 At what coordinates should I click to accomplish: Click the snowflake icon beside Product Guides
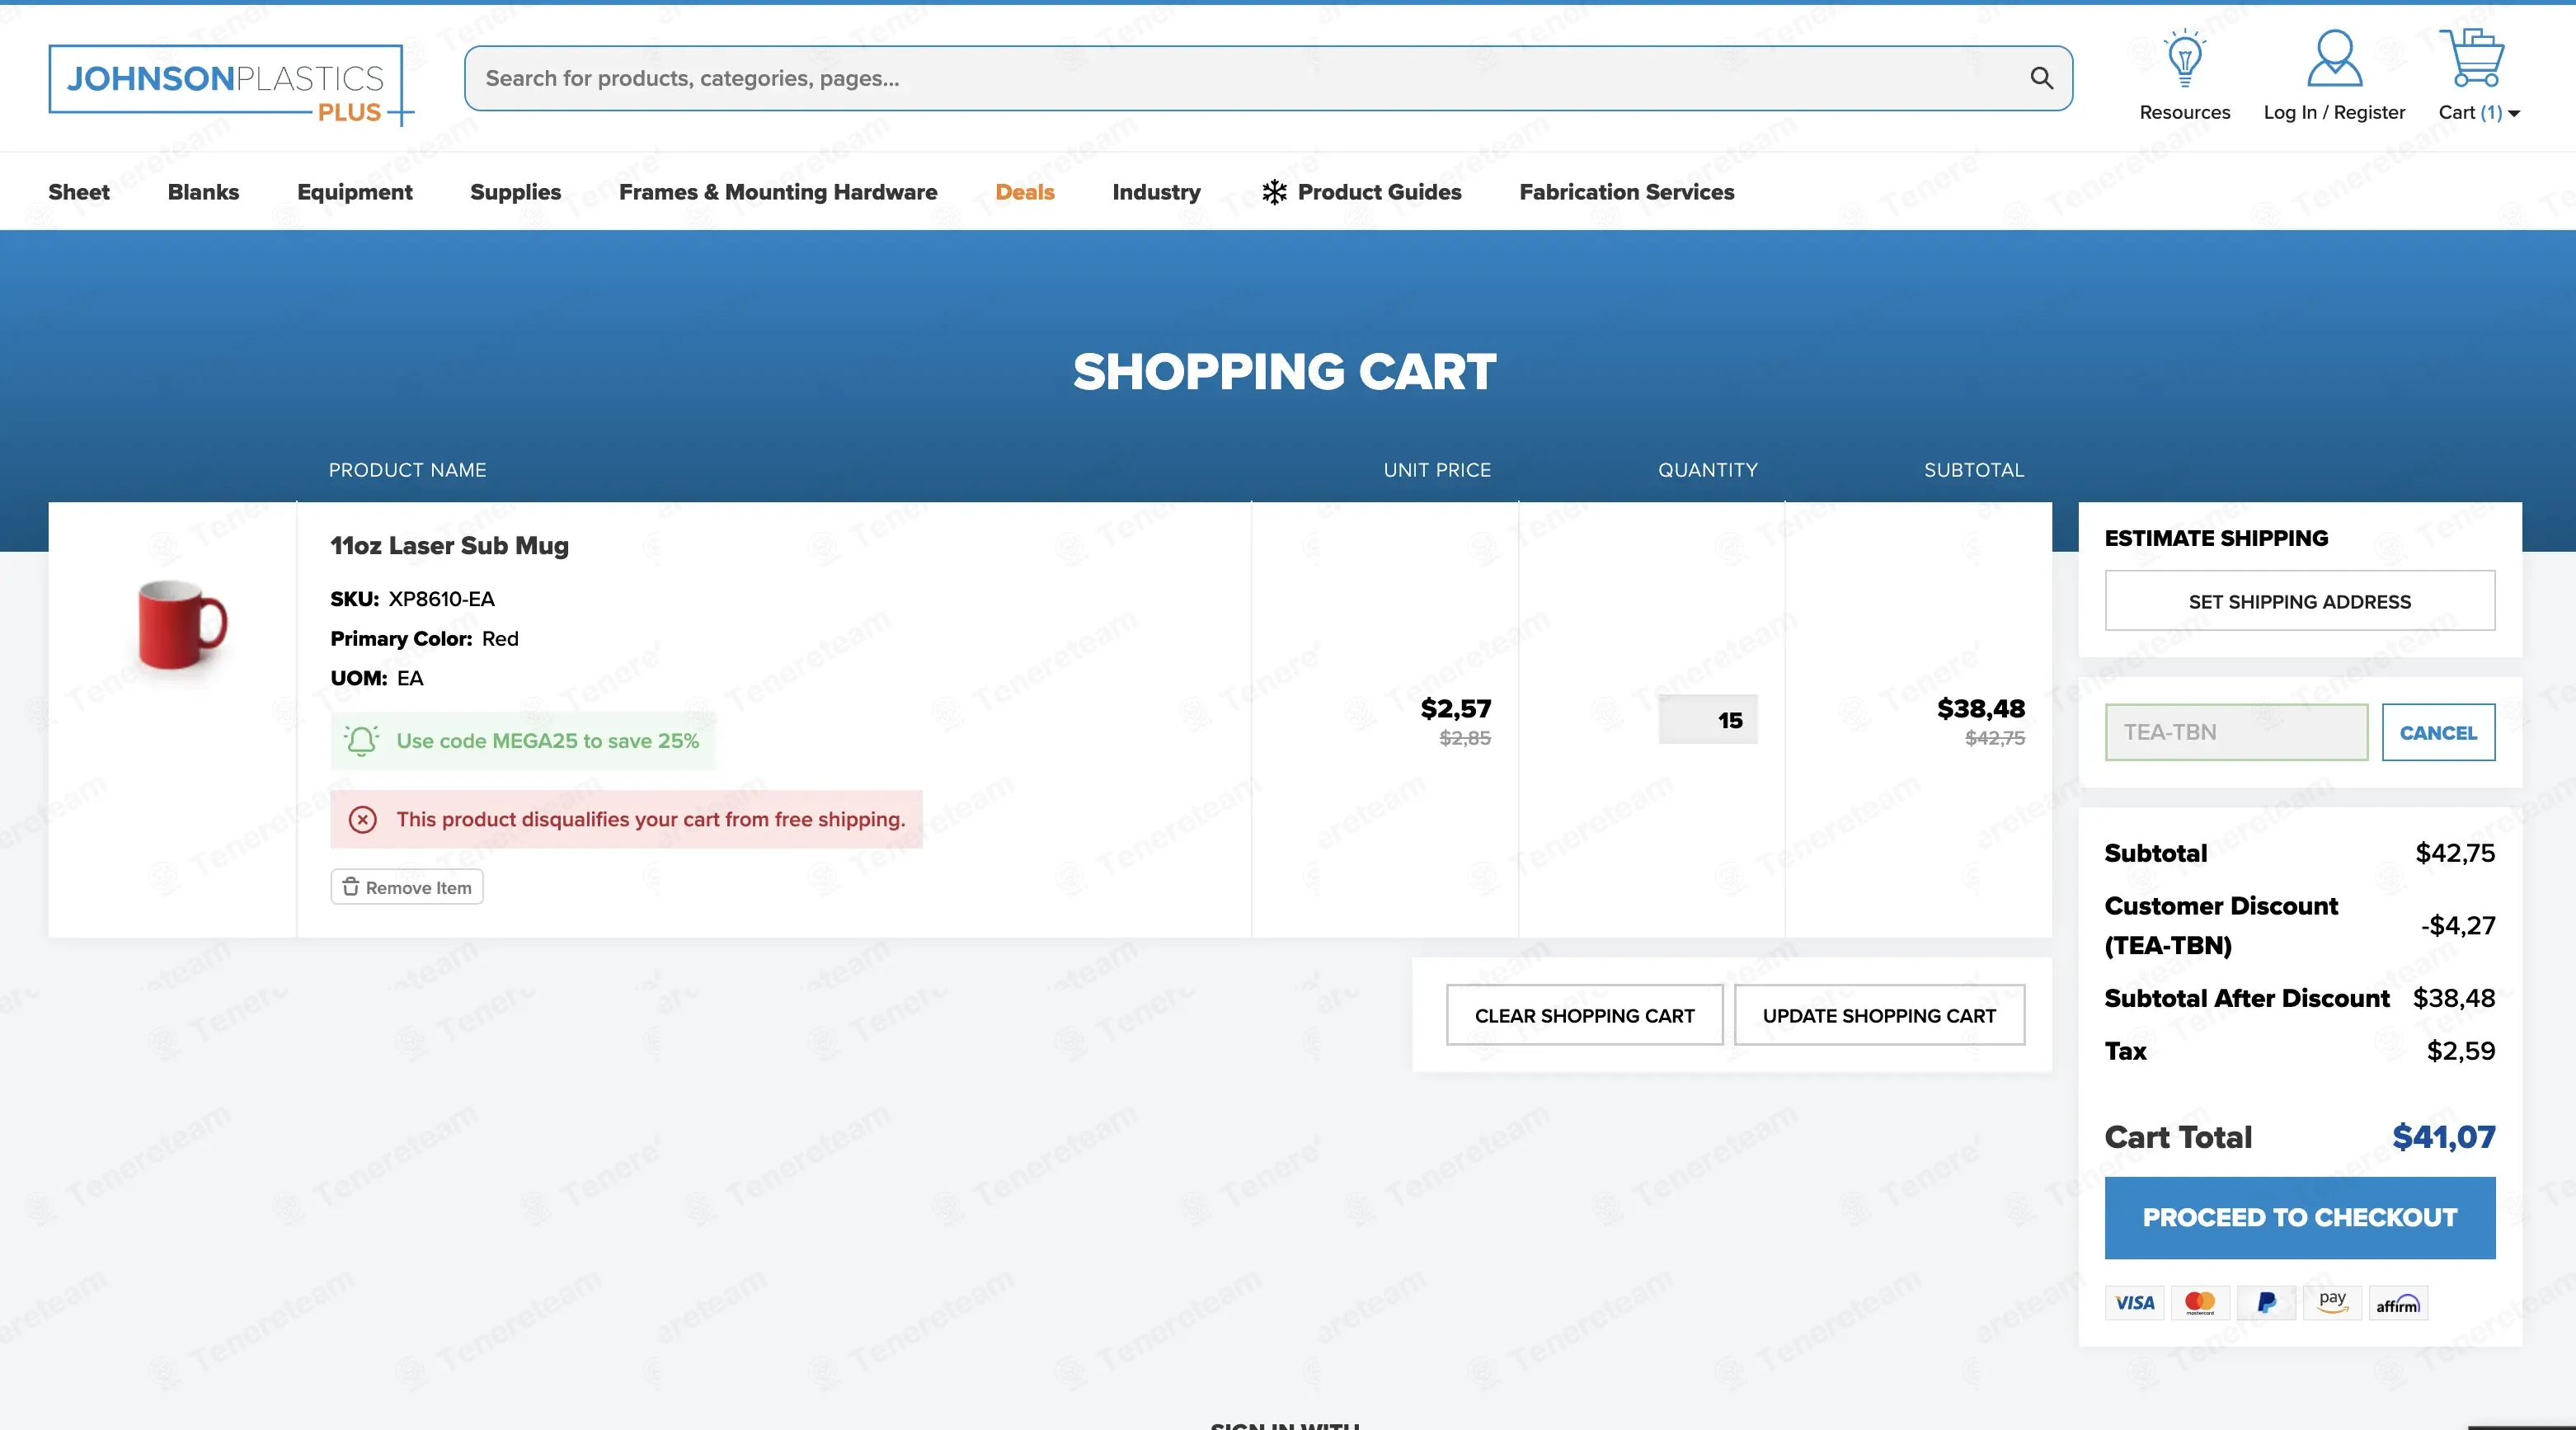[1274, 192]
